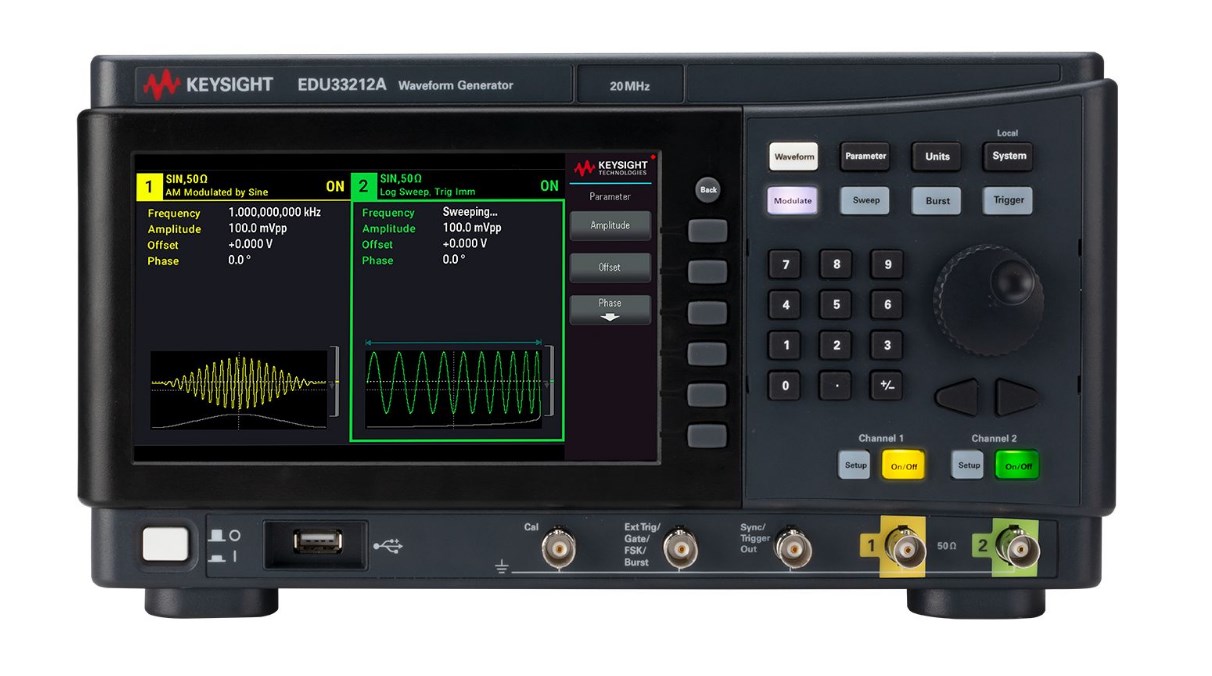Tap numeric keypad key 7
Image resolution: width=1212 pixels, height=676 pixels.
(785, 265)
